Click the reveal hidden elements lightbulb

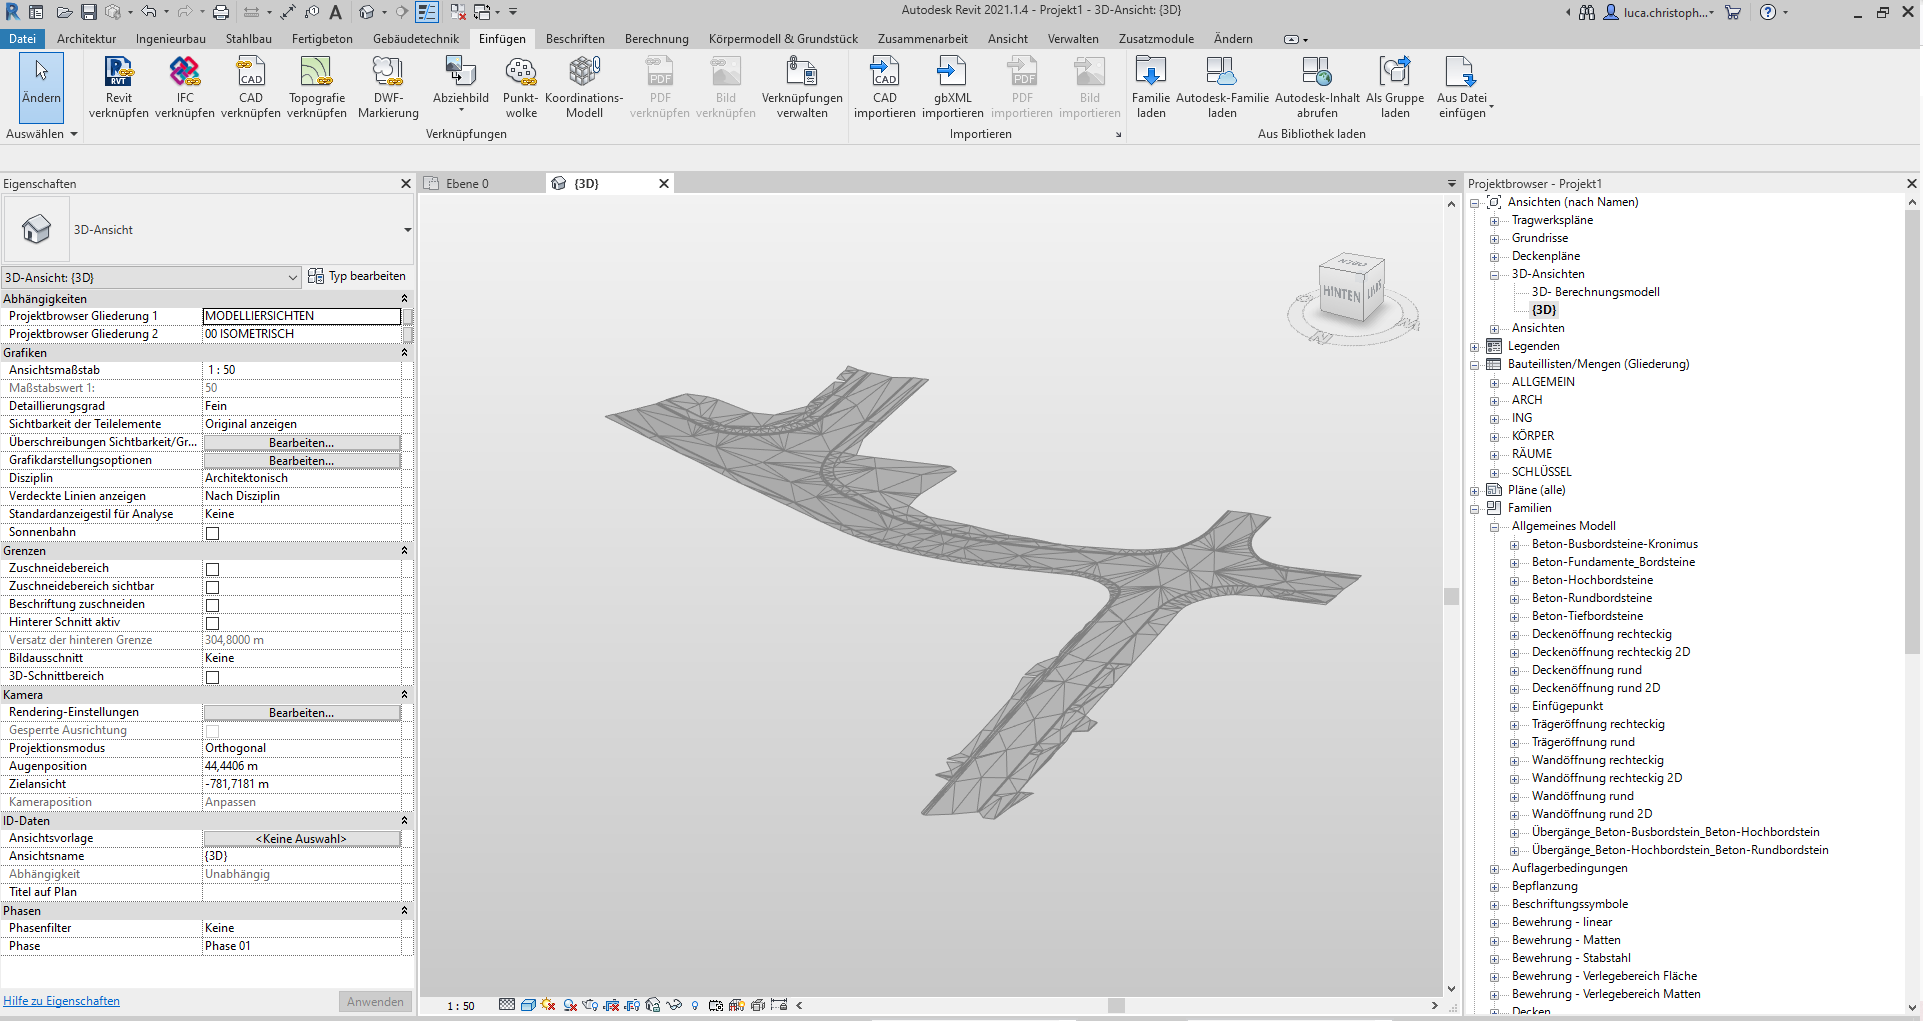coord(695,1005)
